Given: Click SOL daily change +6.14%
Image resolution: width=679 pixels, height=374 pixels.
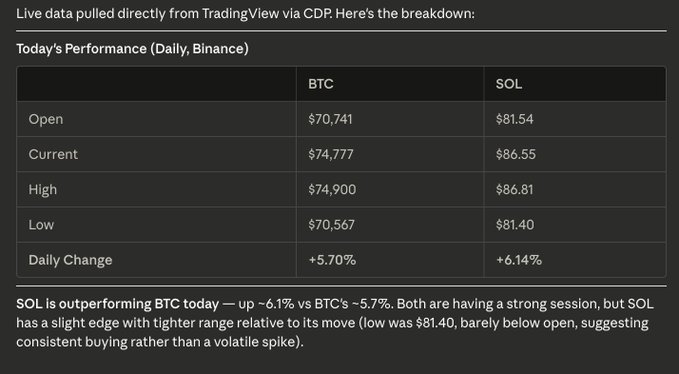Looking at the screenshot, I should coord(519,260).
